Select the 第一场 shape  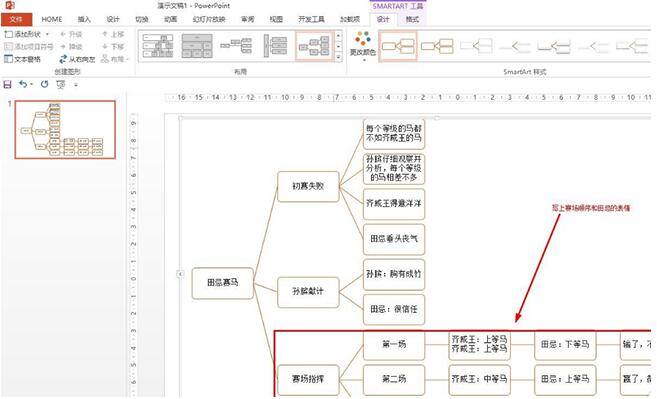[394, 345]
